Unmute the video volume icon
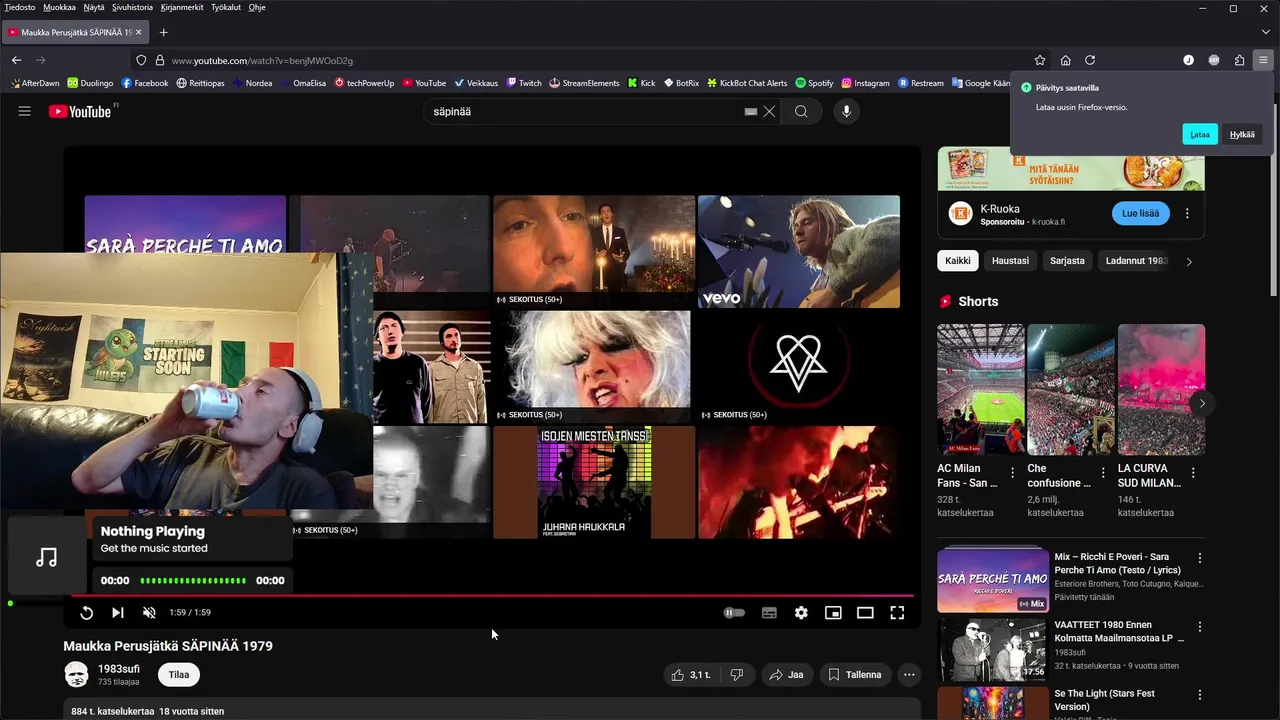Screen dimensions: 1280x720 tap(149, 613)
